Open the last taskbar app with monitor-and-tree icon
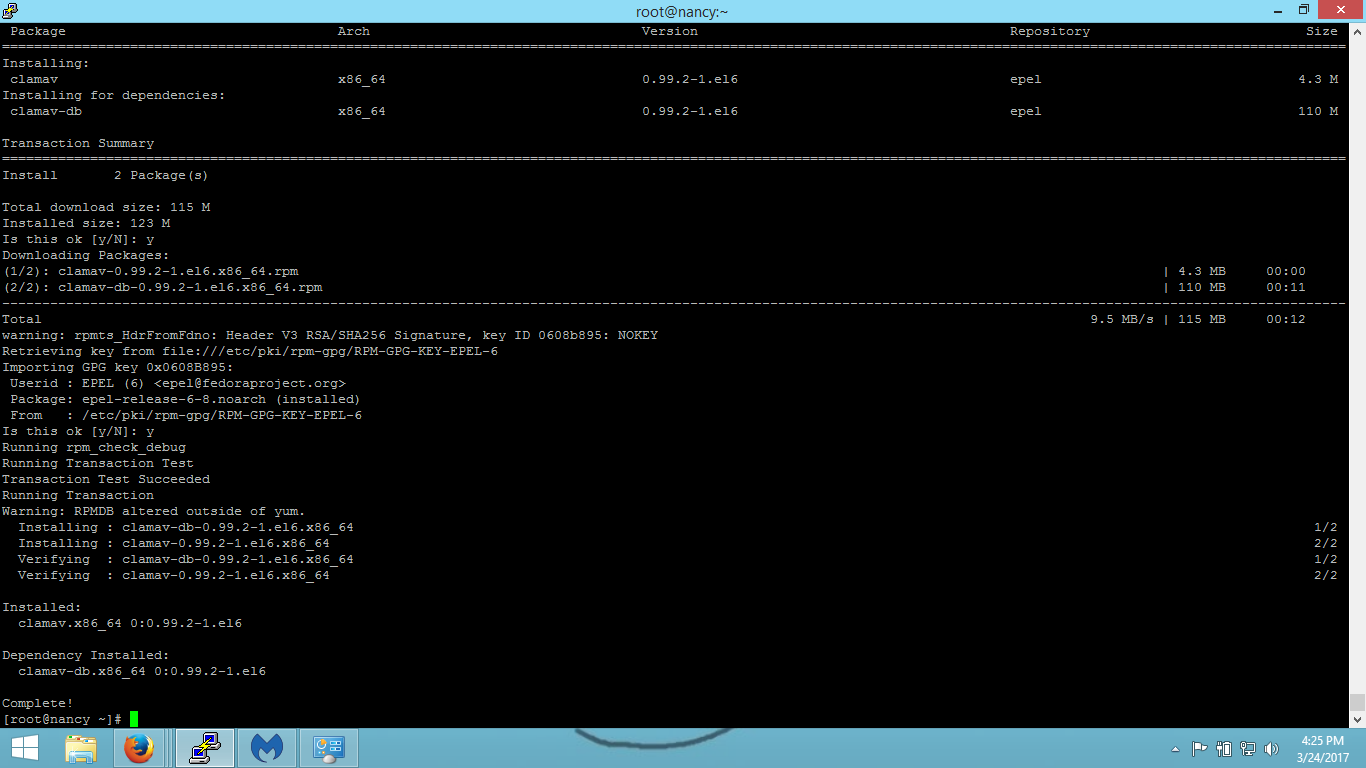This screenshot has width=1366, height=768. tap(328, 748)
